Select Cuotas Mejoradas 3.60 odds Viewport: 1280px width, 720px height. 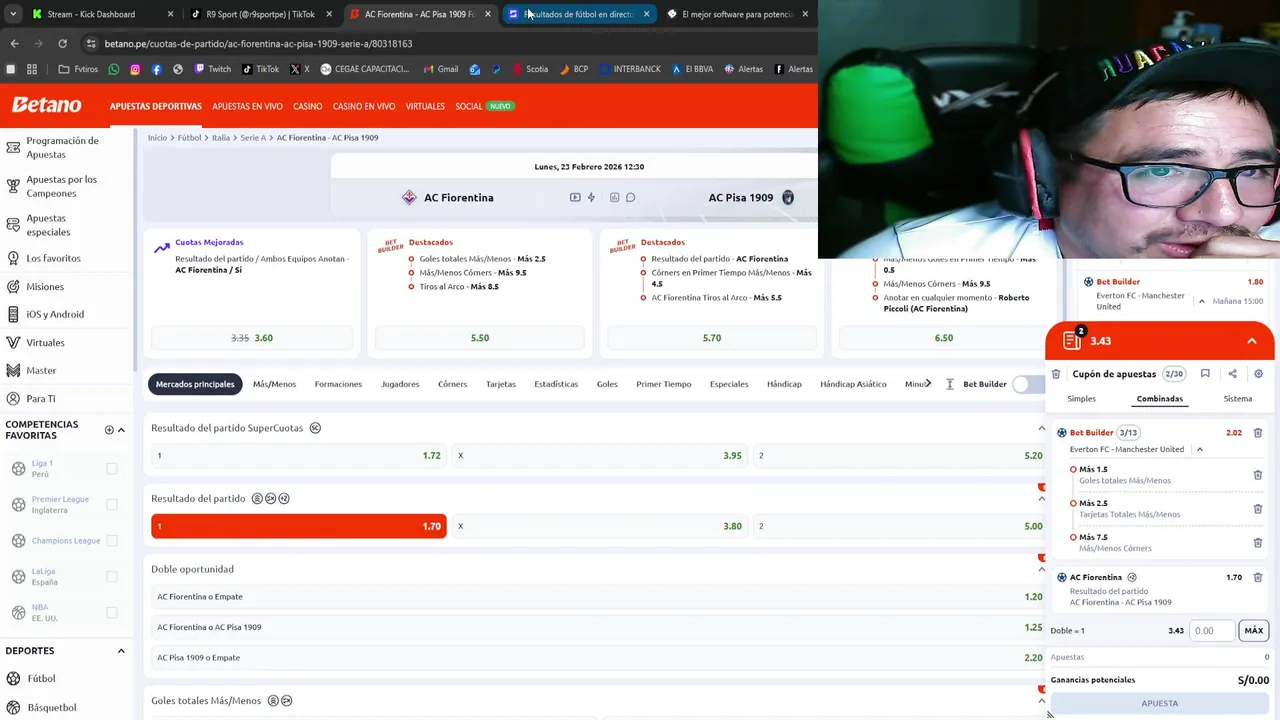click(252, 338)
